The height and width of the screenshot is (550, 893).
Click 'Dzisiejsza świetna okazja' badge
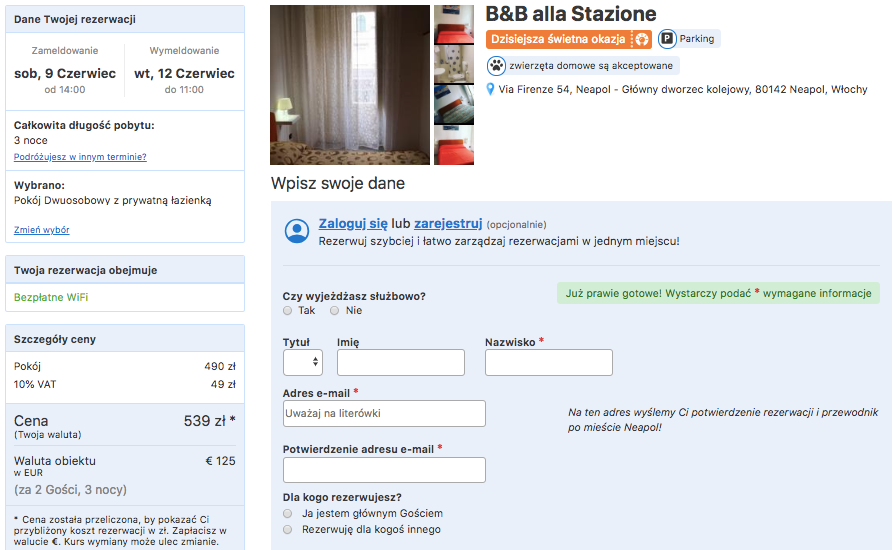pos(569,39)
